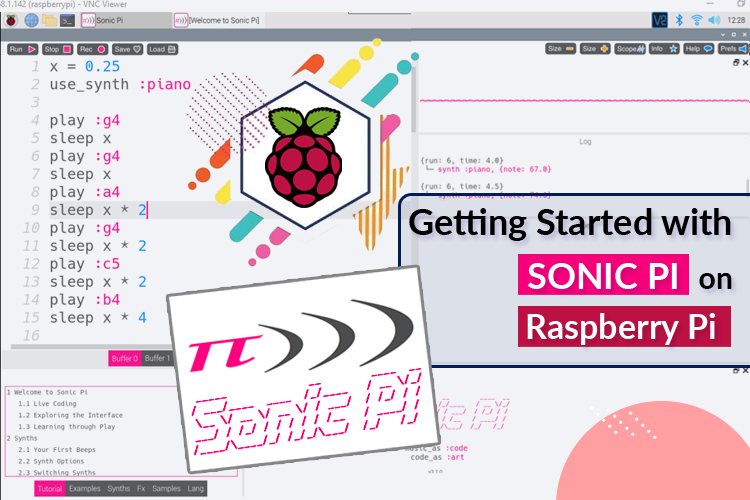750x500 pixels.
Task: Click code line 'play :b4'
Action: pos(85,300)
